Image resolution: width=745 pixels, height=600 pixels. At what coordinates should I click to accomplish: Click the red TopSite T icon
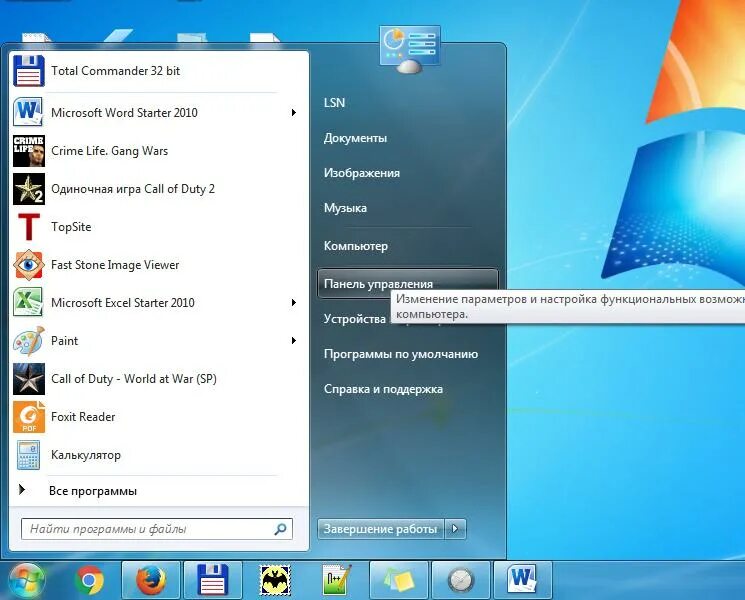tap(29, 227)
